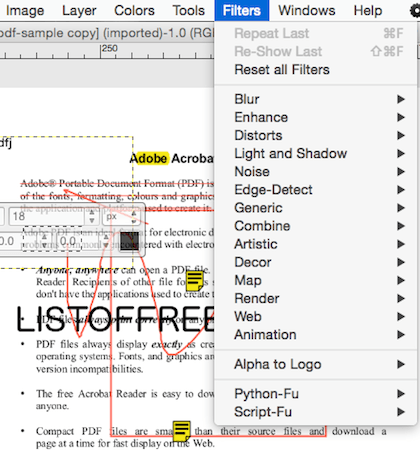Click the font size 18 stepper arrows
The image size is (420, 450).
pyautogui.click(x=92, y=216)
